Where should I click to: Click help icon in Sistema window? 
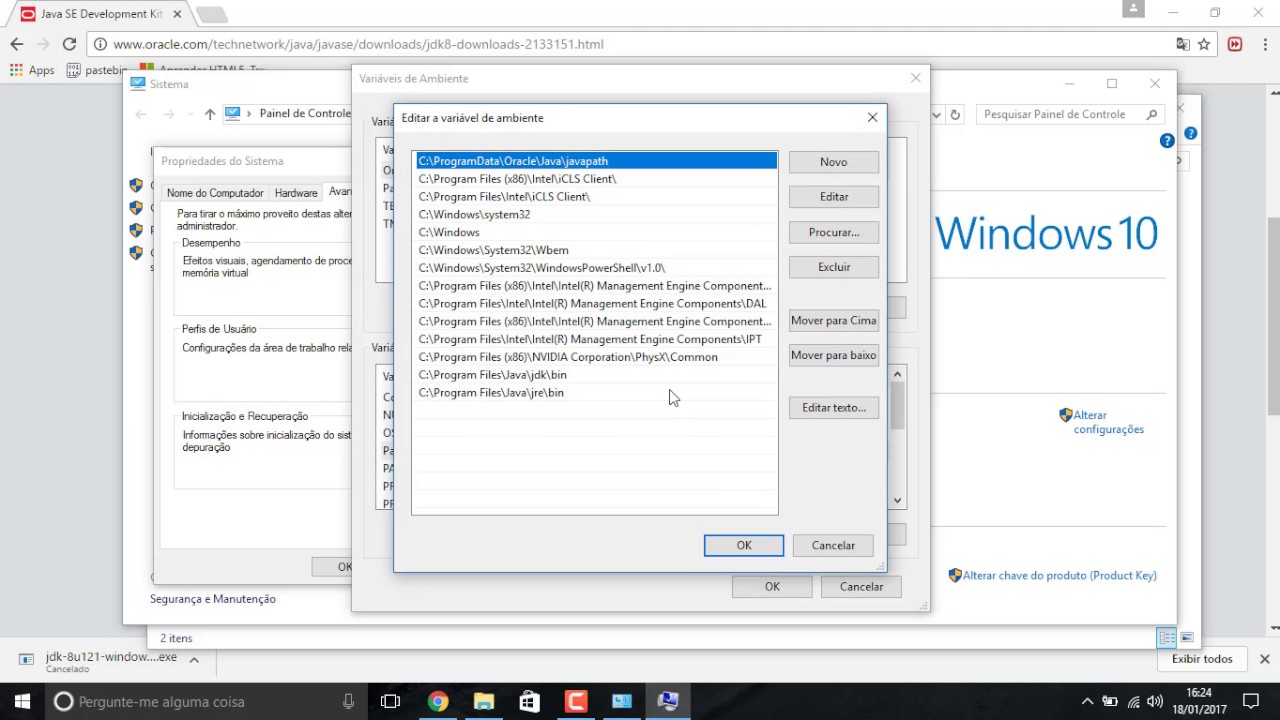[x=1167, y=141]
